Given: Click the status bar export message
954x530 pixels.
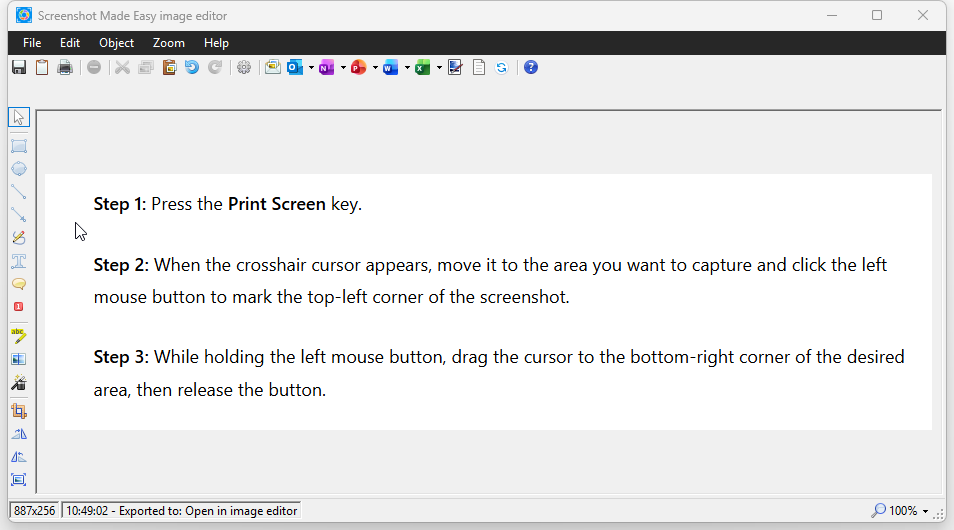Looking at the screenshot, I should click(x=181, y=511).
